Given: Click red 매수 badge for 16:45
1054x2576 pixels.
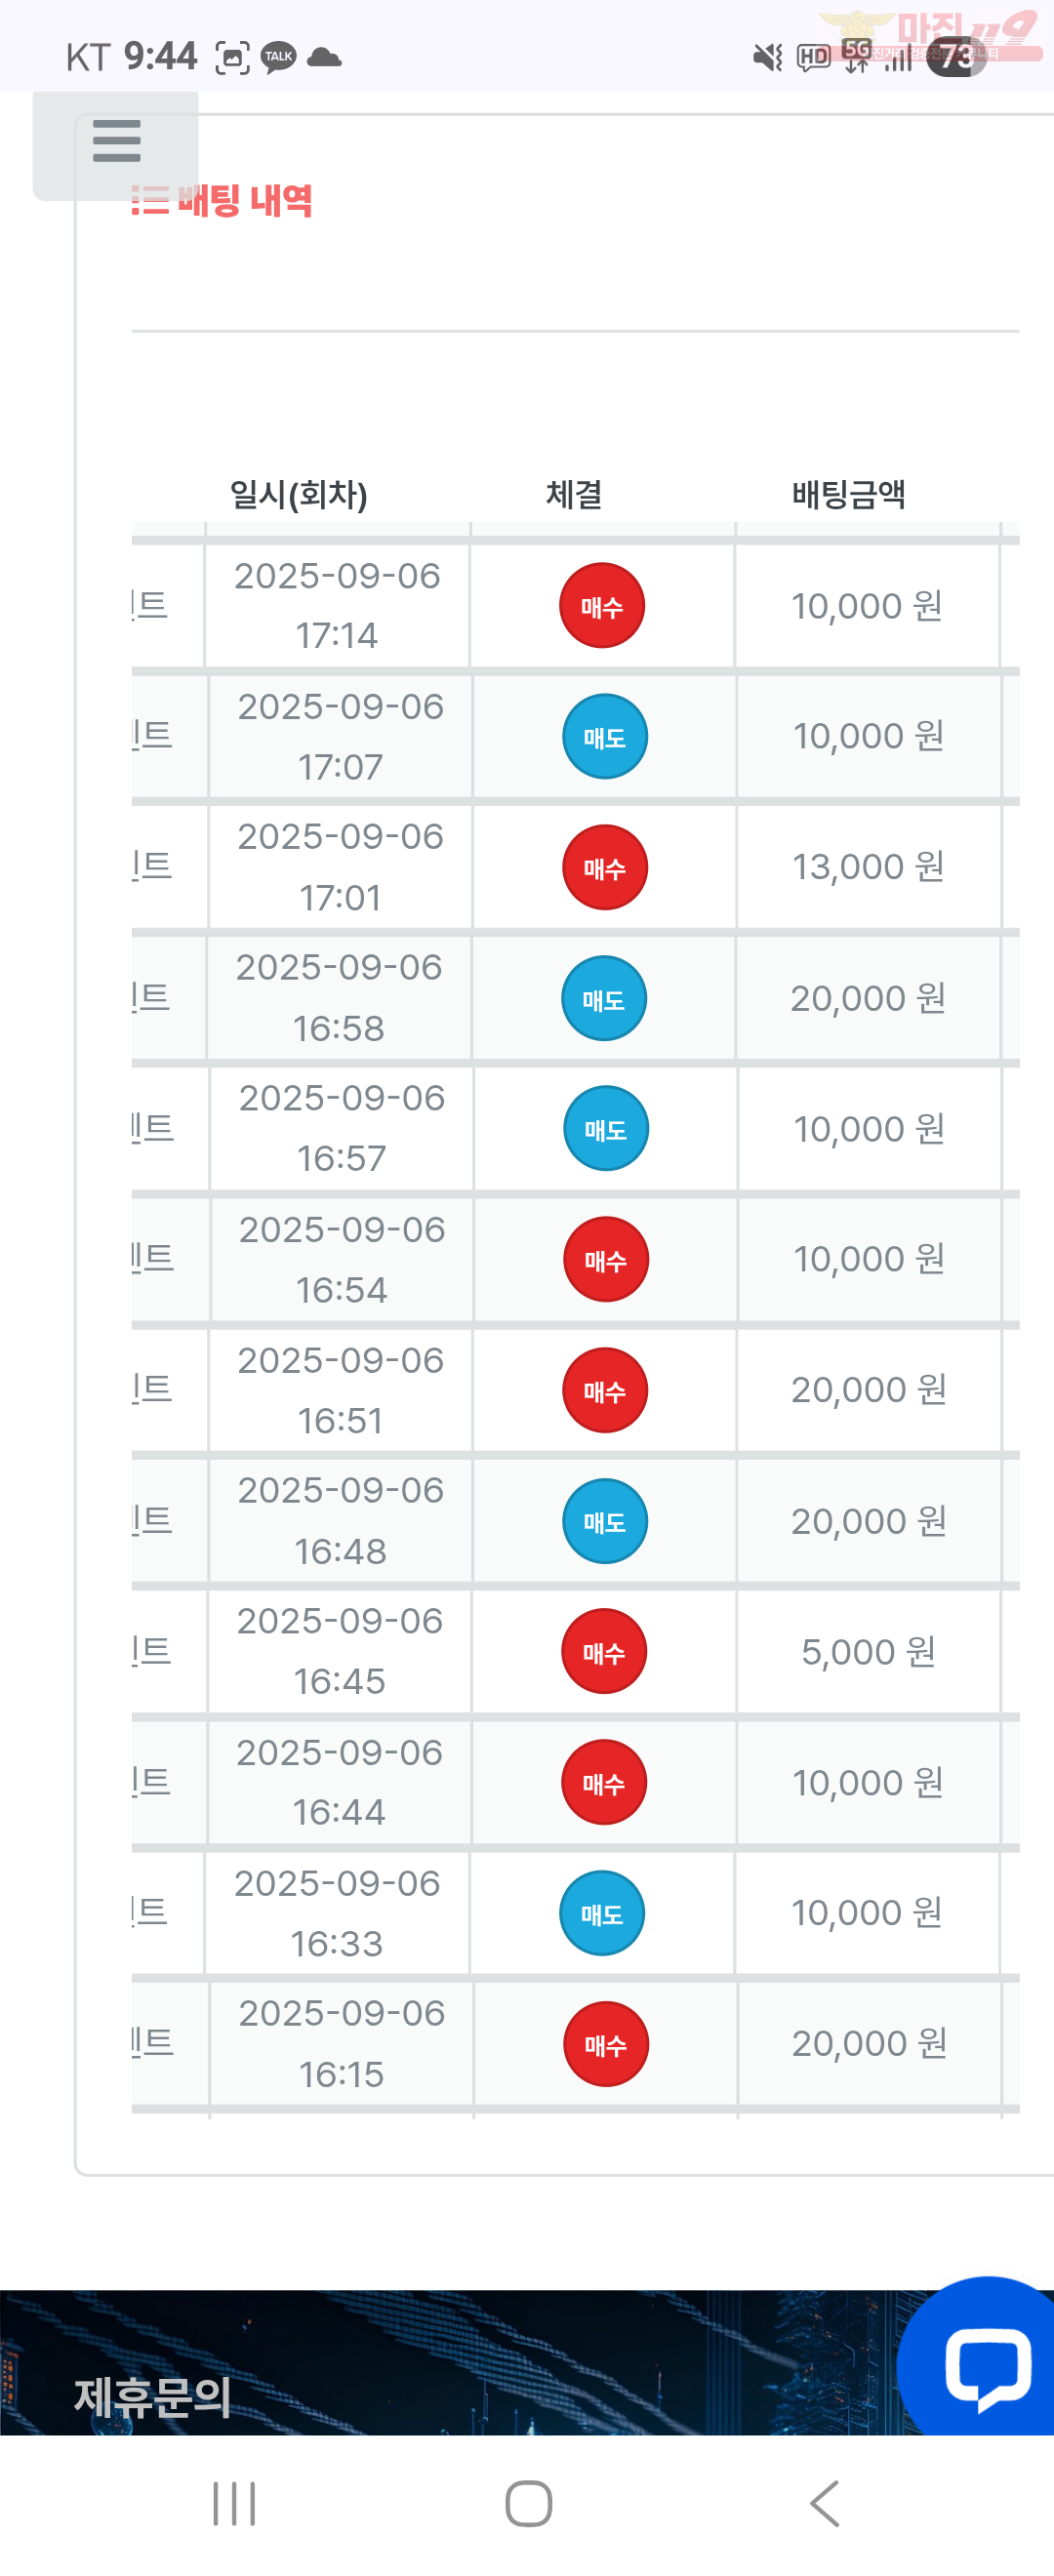Looking at the screenshot, I should pos(604,1652).
